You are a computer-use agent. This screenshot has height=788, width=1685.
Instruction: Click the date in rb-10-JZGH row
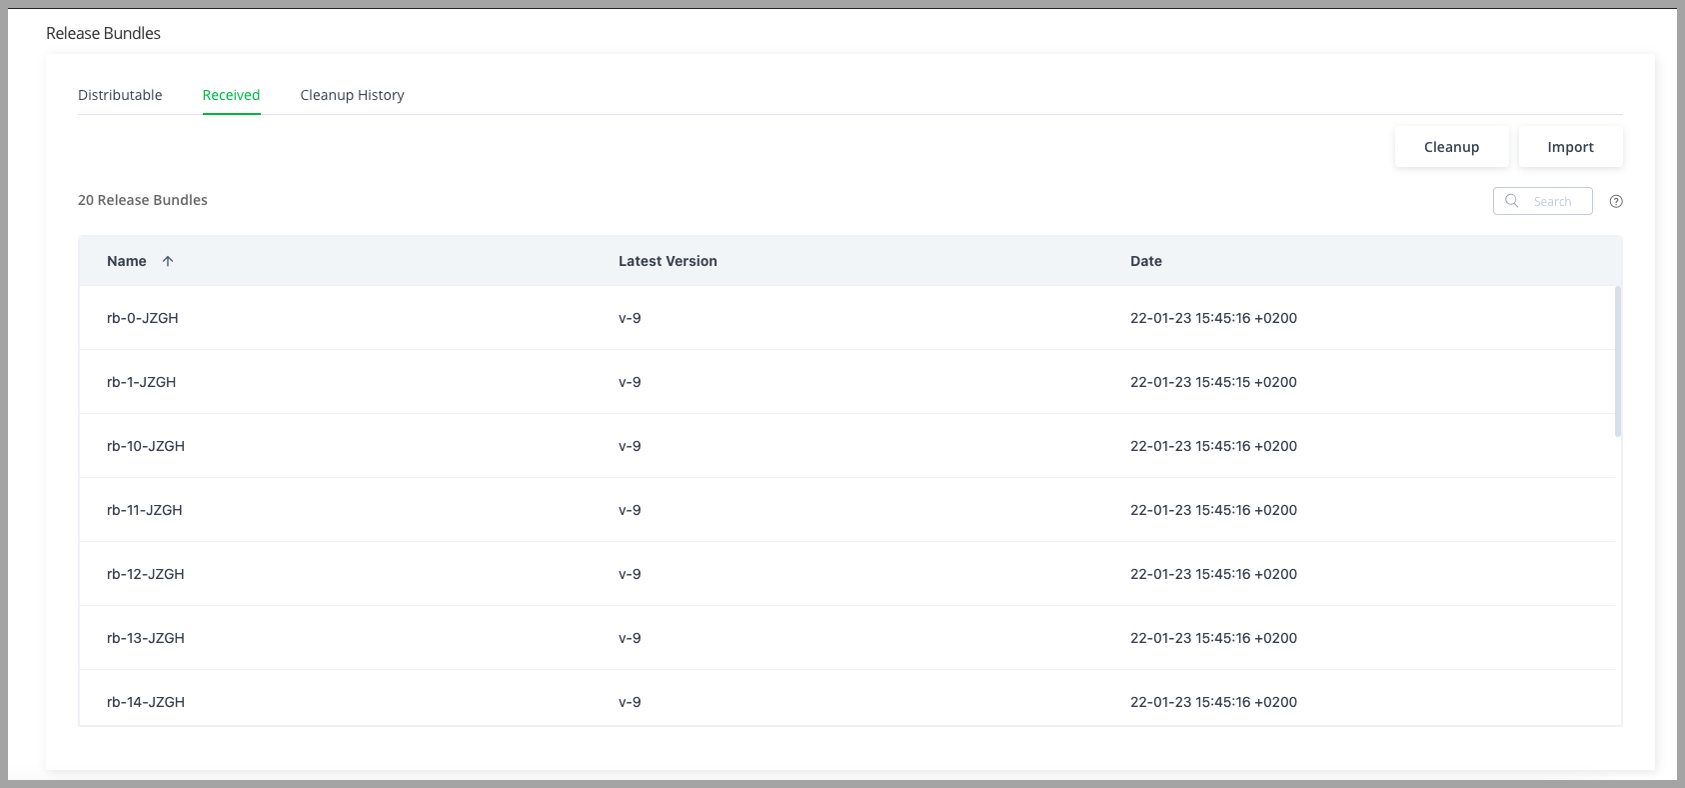1214,446
